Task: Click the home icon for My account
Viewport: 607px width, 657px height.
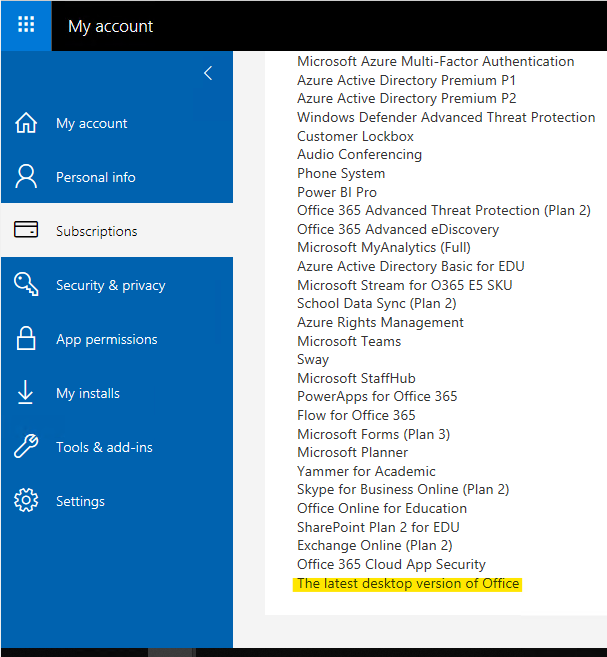Action: 26,123
